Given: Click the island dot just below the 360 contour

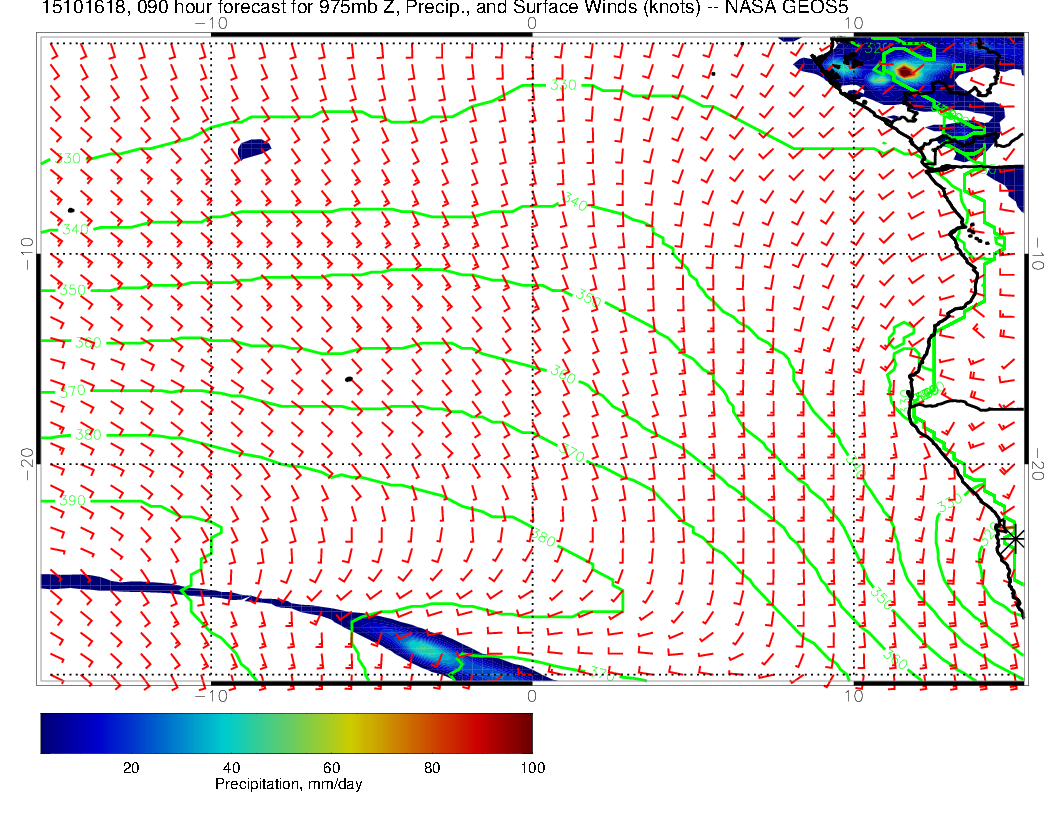Looking at the screenshot, I should point(348,380).
